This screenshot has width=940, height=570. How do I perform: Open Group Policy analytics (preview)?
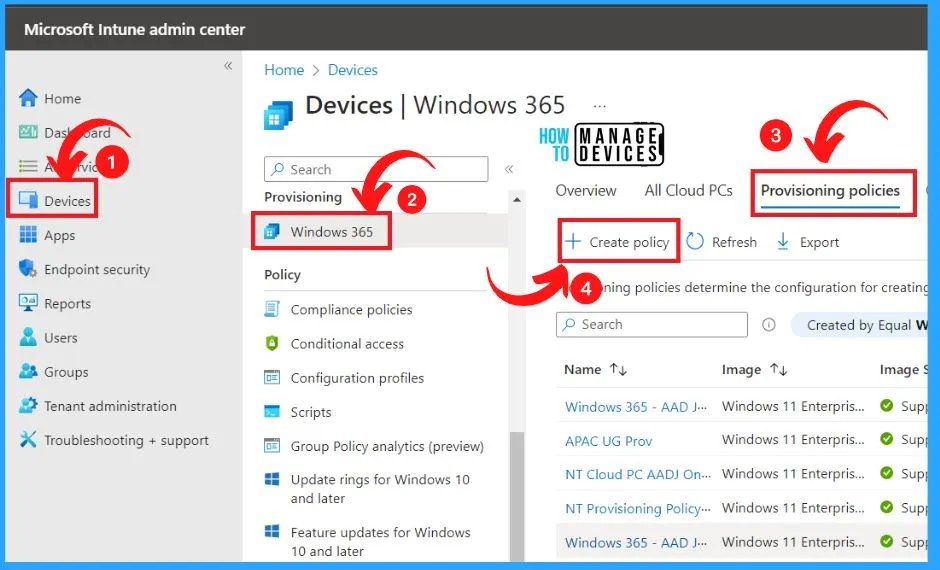tap(387, 446)
